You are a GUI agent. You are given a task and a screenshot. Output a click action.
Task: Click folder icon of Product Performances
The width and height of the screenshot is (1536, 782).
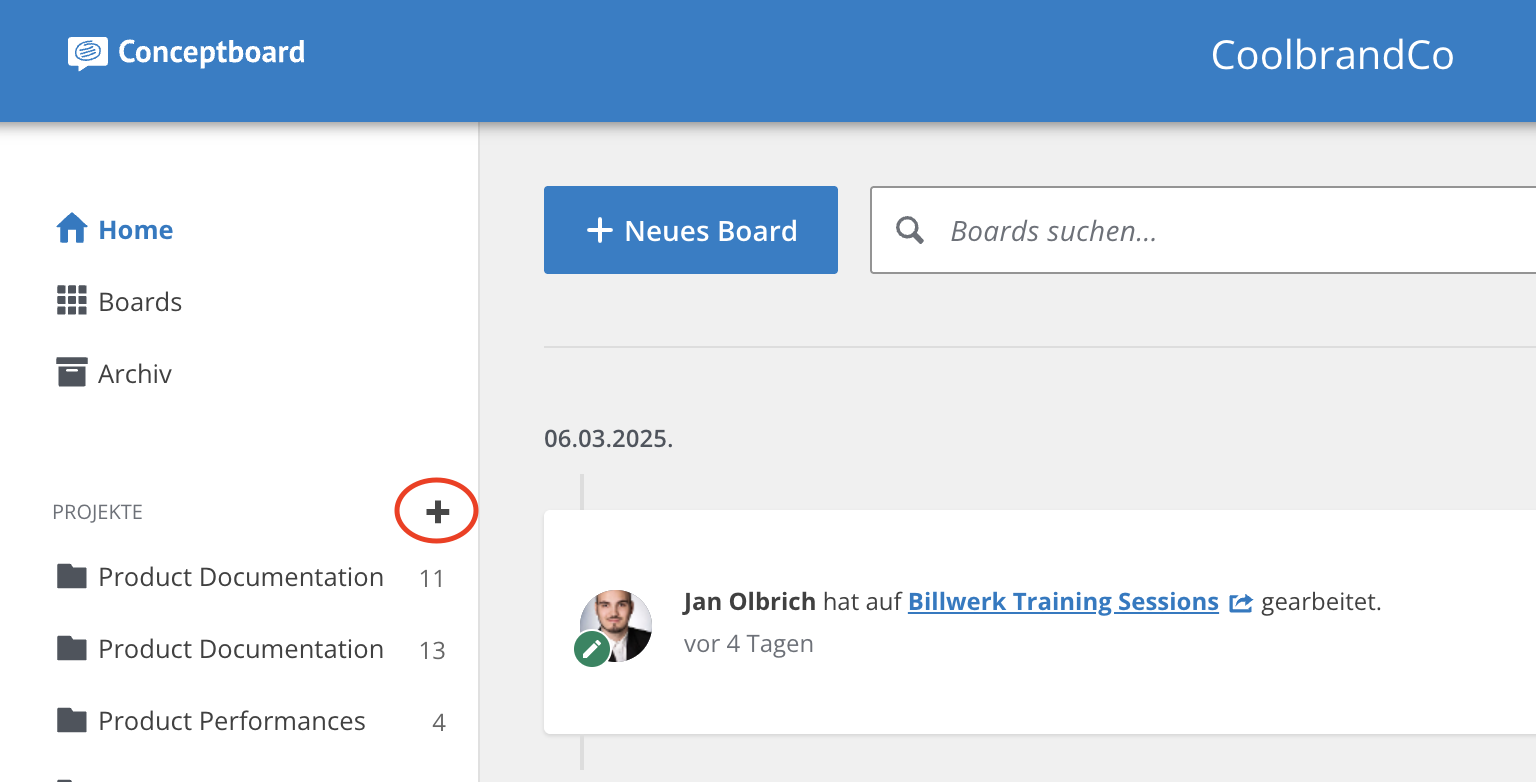click(x=72, y=720)
